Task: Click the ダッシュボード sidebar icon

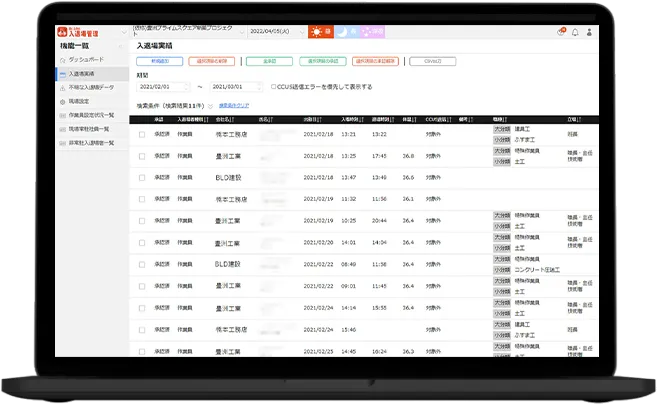Action: tap(63, 61)
